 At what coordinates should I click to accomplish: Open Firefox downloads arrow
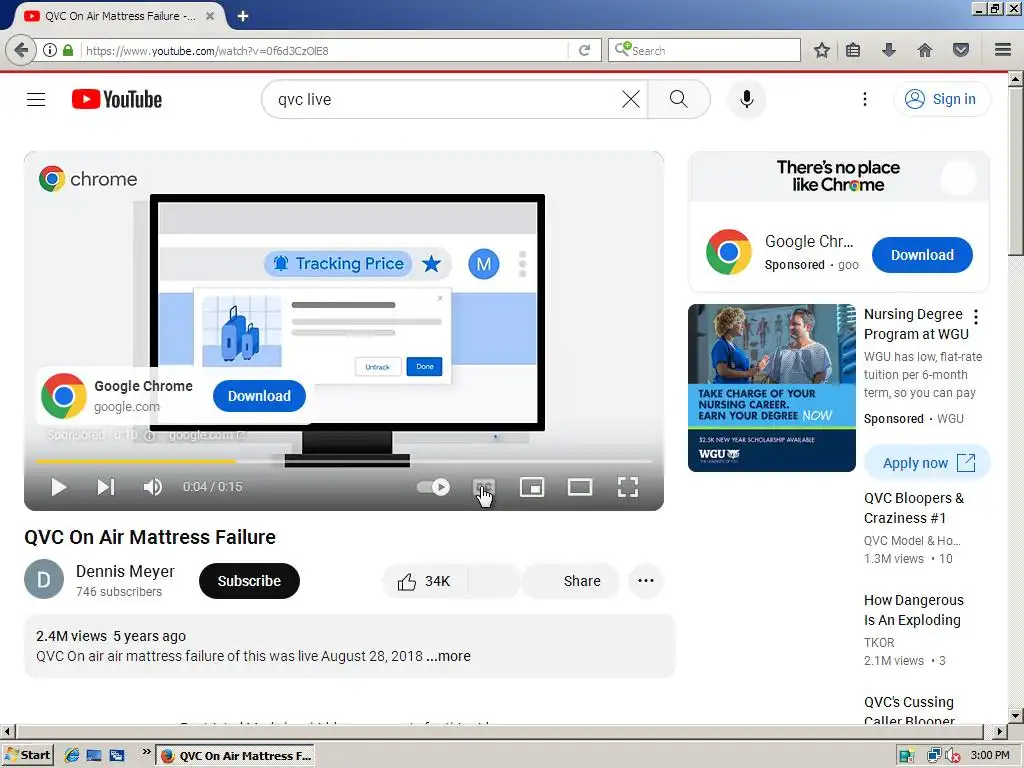pyautogui.click(x=889, y=50)
